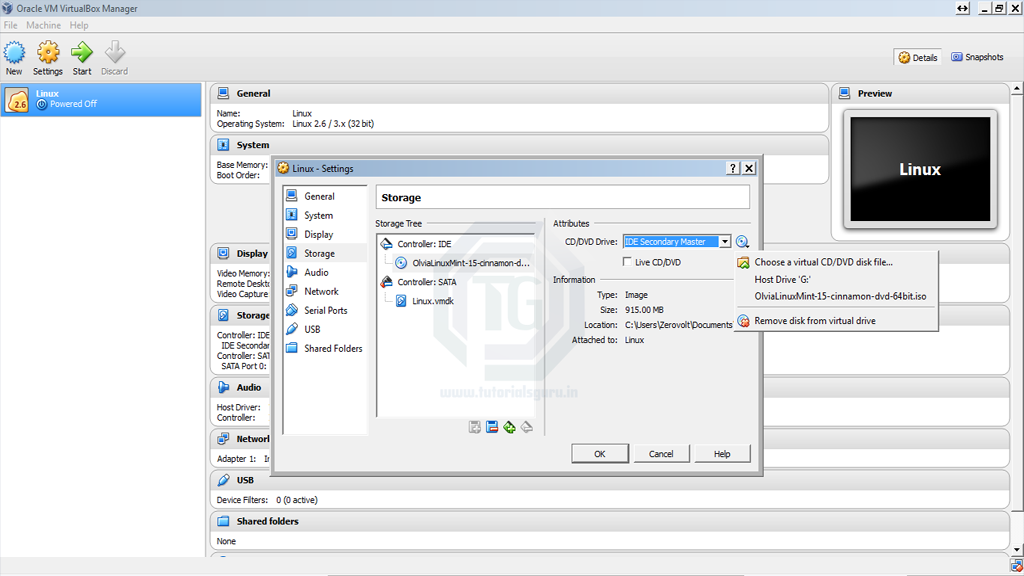Enable the Live CD/DVD checkbox
This screenshot has width=1024, height=576.
pyautogui.click(x=629, y=259)
